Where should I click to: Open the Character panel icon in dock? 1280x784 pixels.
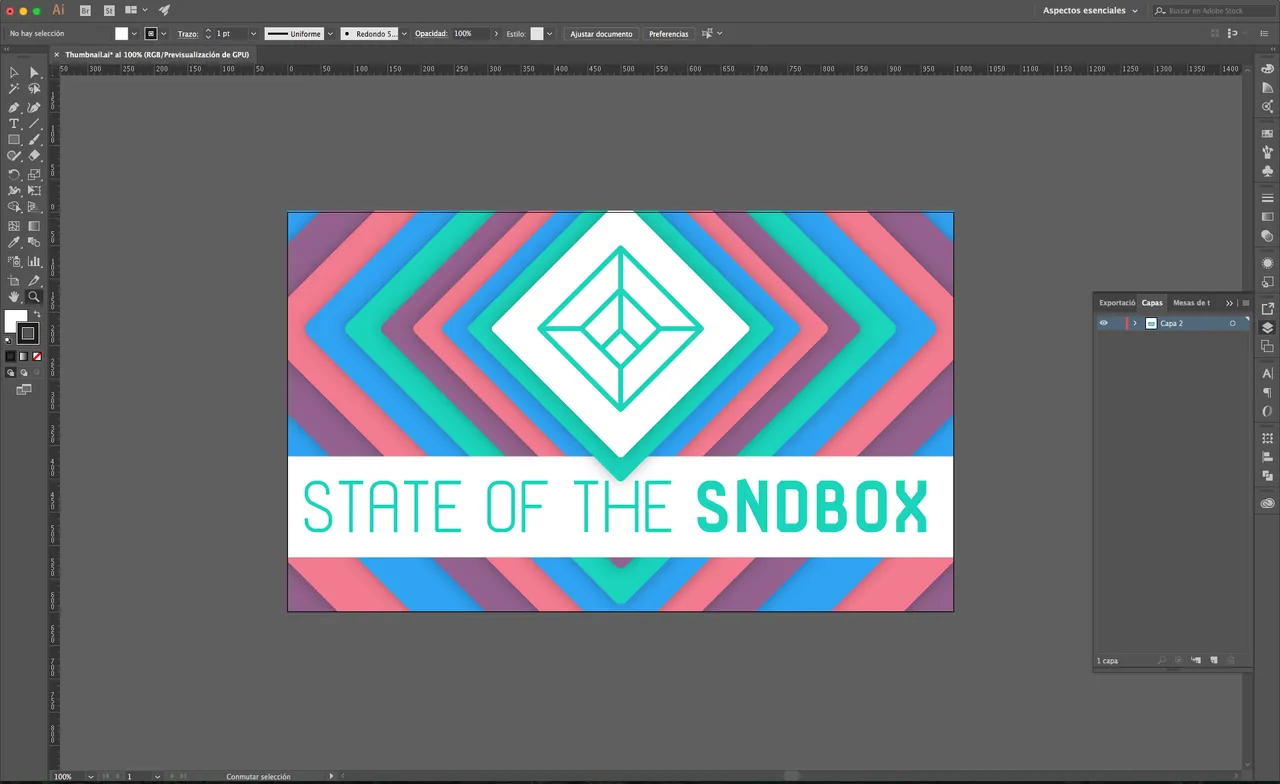(x=1267, y=373)
